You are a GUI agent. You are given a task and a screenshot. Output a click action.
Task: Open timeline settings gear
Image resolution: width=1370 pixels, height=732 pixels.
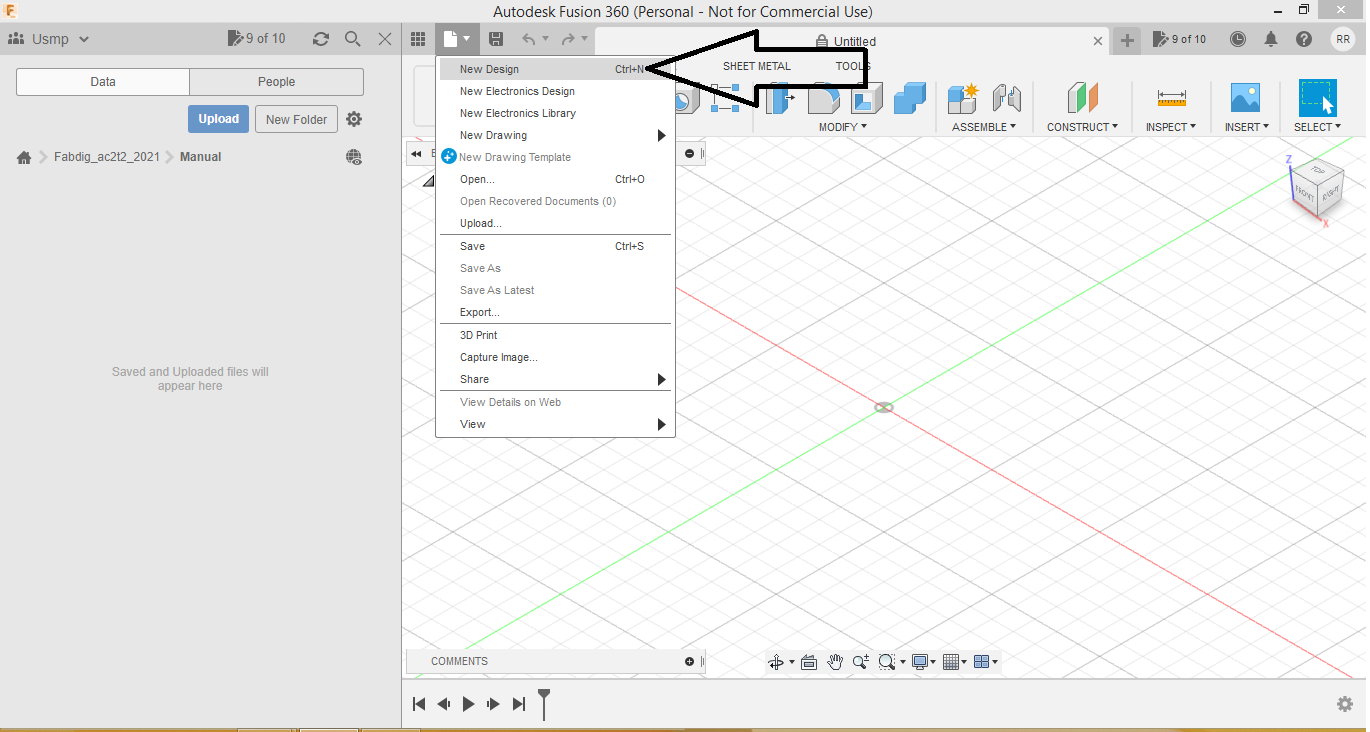point(1345,704)
